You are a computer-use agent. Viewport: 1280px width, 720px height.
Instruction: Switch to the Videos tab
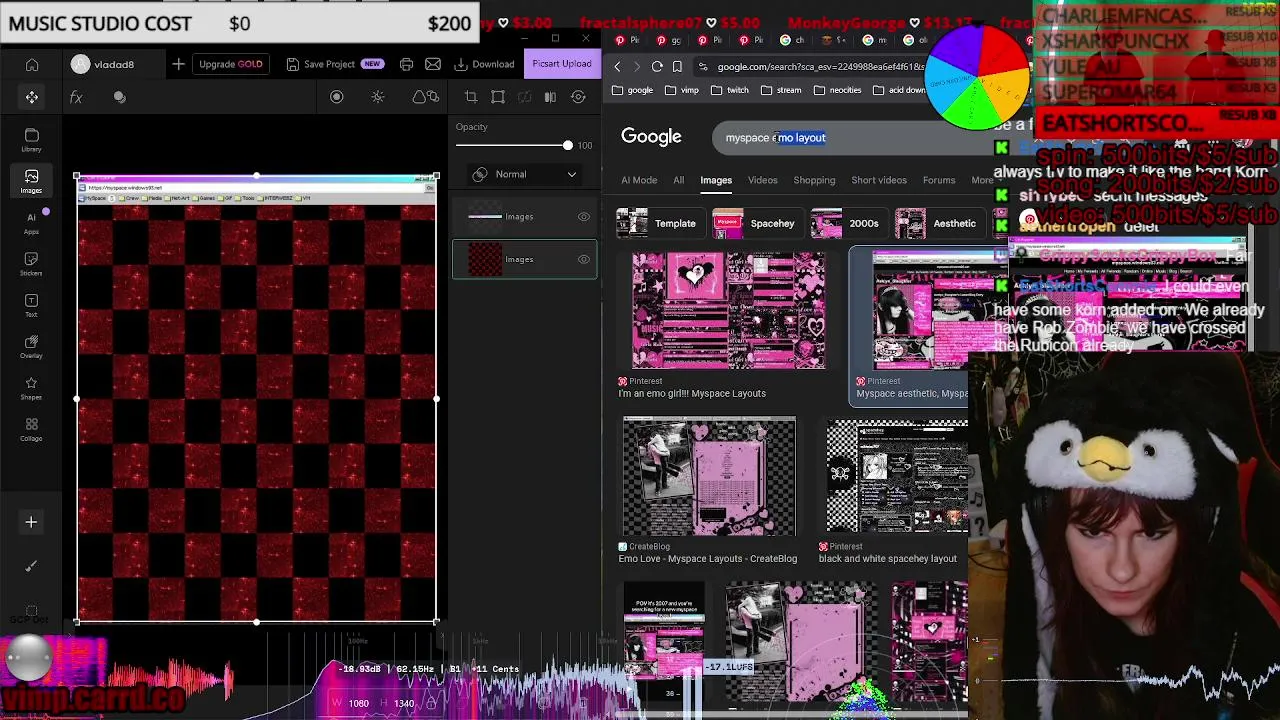pyautogui.click(x=762, y=180)
